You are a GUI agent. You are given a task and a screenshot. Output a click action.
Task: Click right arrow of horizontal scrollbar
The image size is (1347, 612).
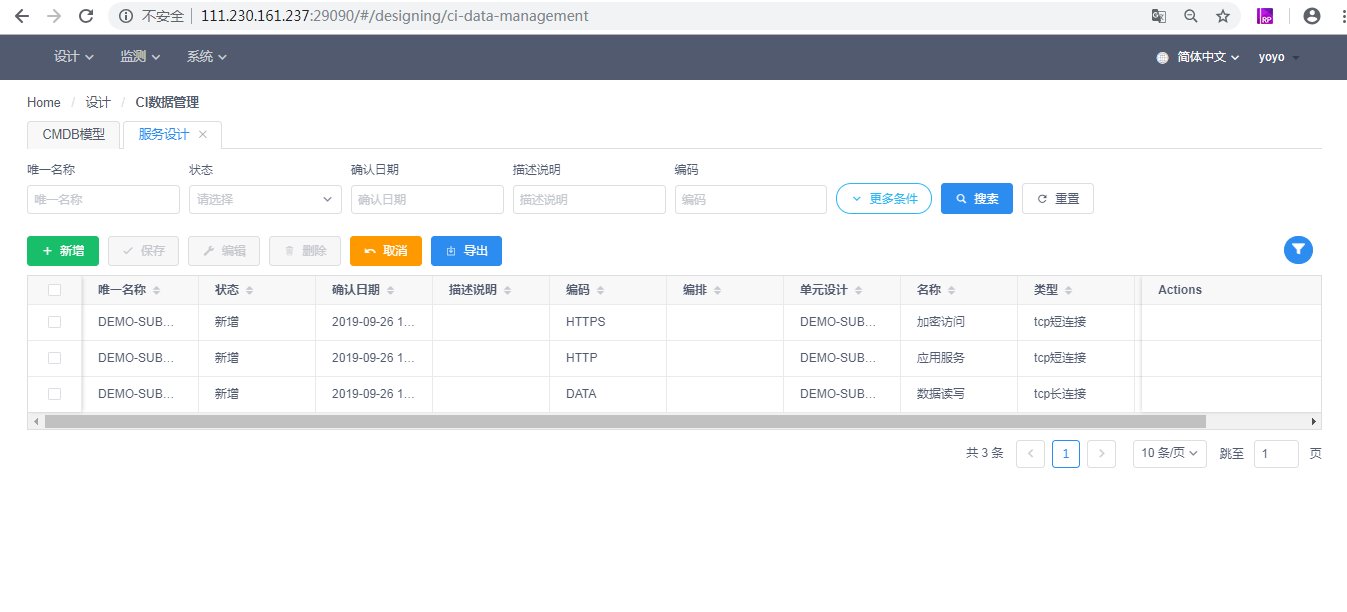(x=1314, y=421)
